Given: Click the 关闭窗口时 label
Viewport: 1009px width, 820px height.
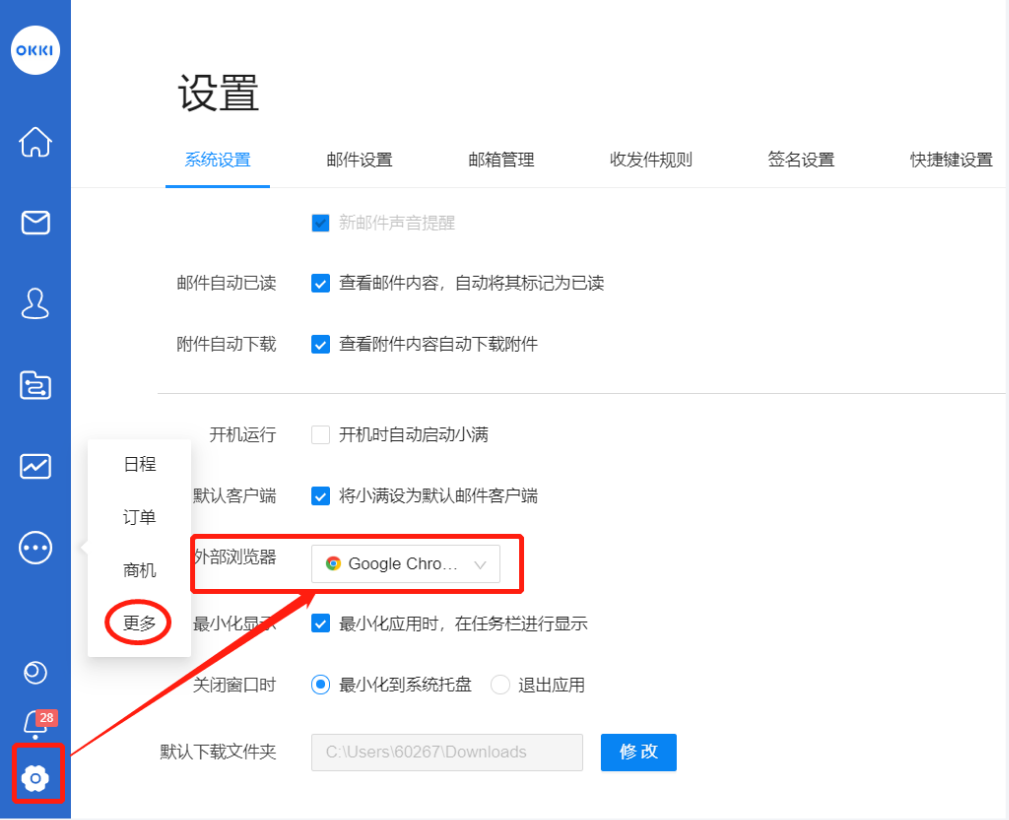Looking at the screenshot, I should click(235, 684).
